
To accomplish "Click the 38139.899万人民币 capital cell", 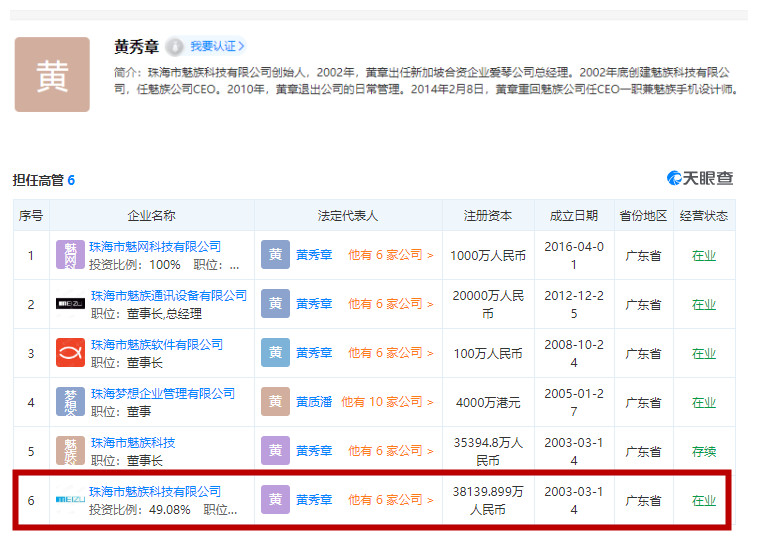I will [488, 500].
